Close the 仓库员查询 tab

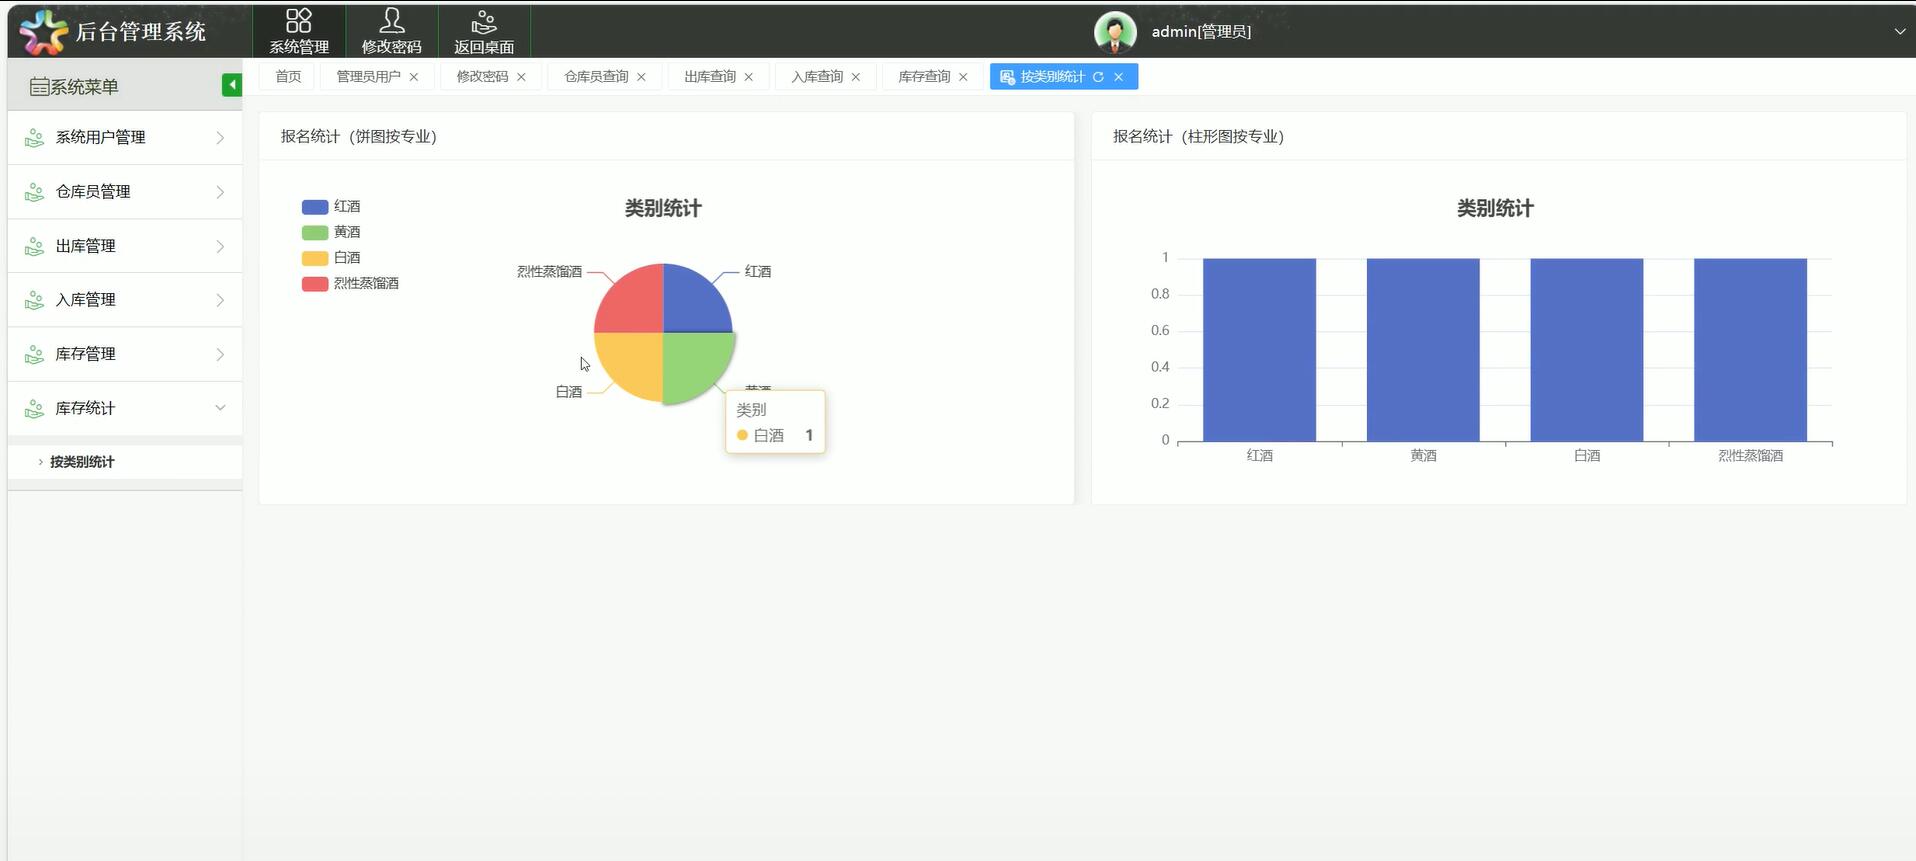[641, 77]
